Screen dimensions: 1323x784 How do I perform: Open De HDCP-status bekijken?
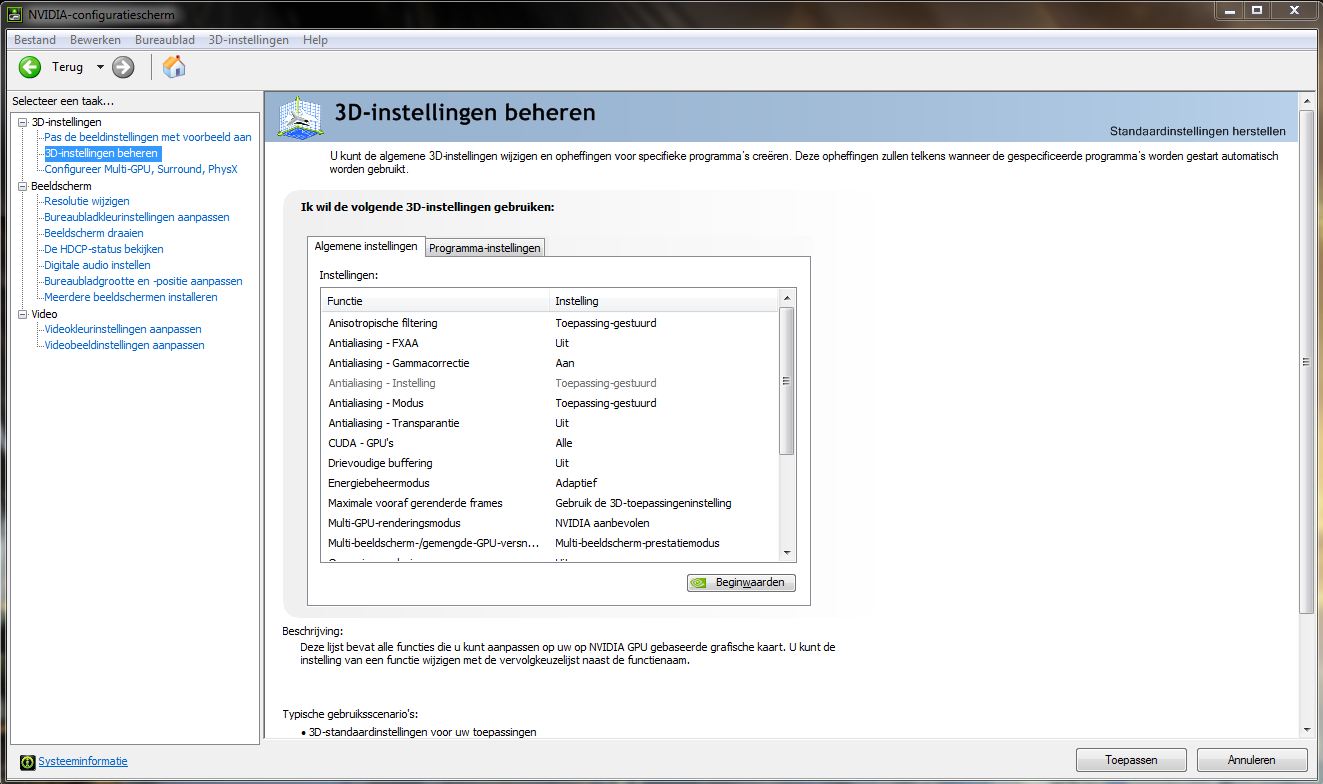(x=104, y=249)
